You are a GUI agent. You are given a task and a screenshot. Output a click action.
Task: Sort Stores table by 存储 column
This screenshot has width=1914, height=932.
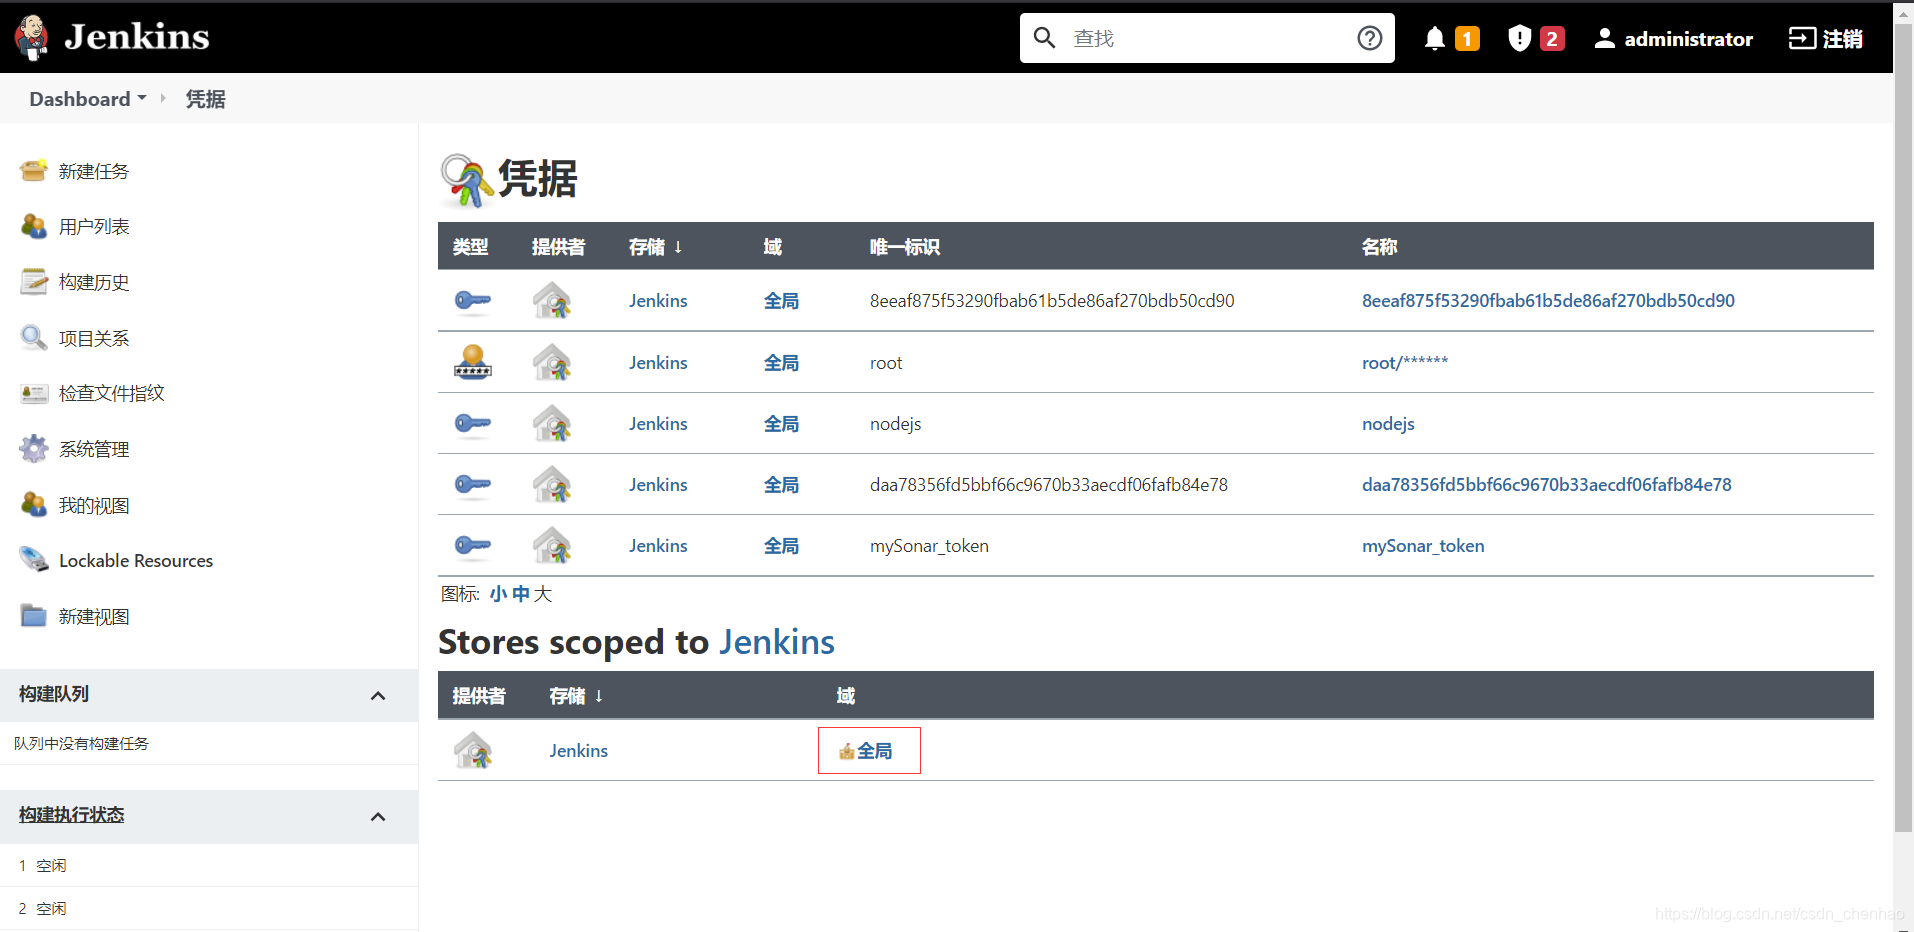(x=576, y=695)
